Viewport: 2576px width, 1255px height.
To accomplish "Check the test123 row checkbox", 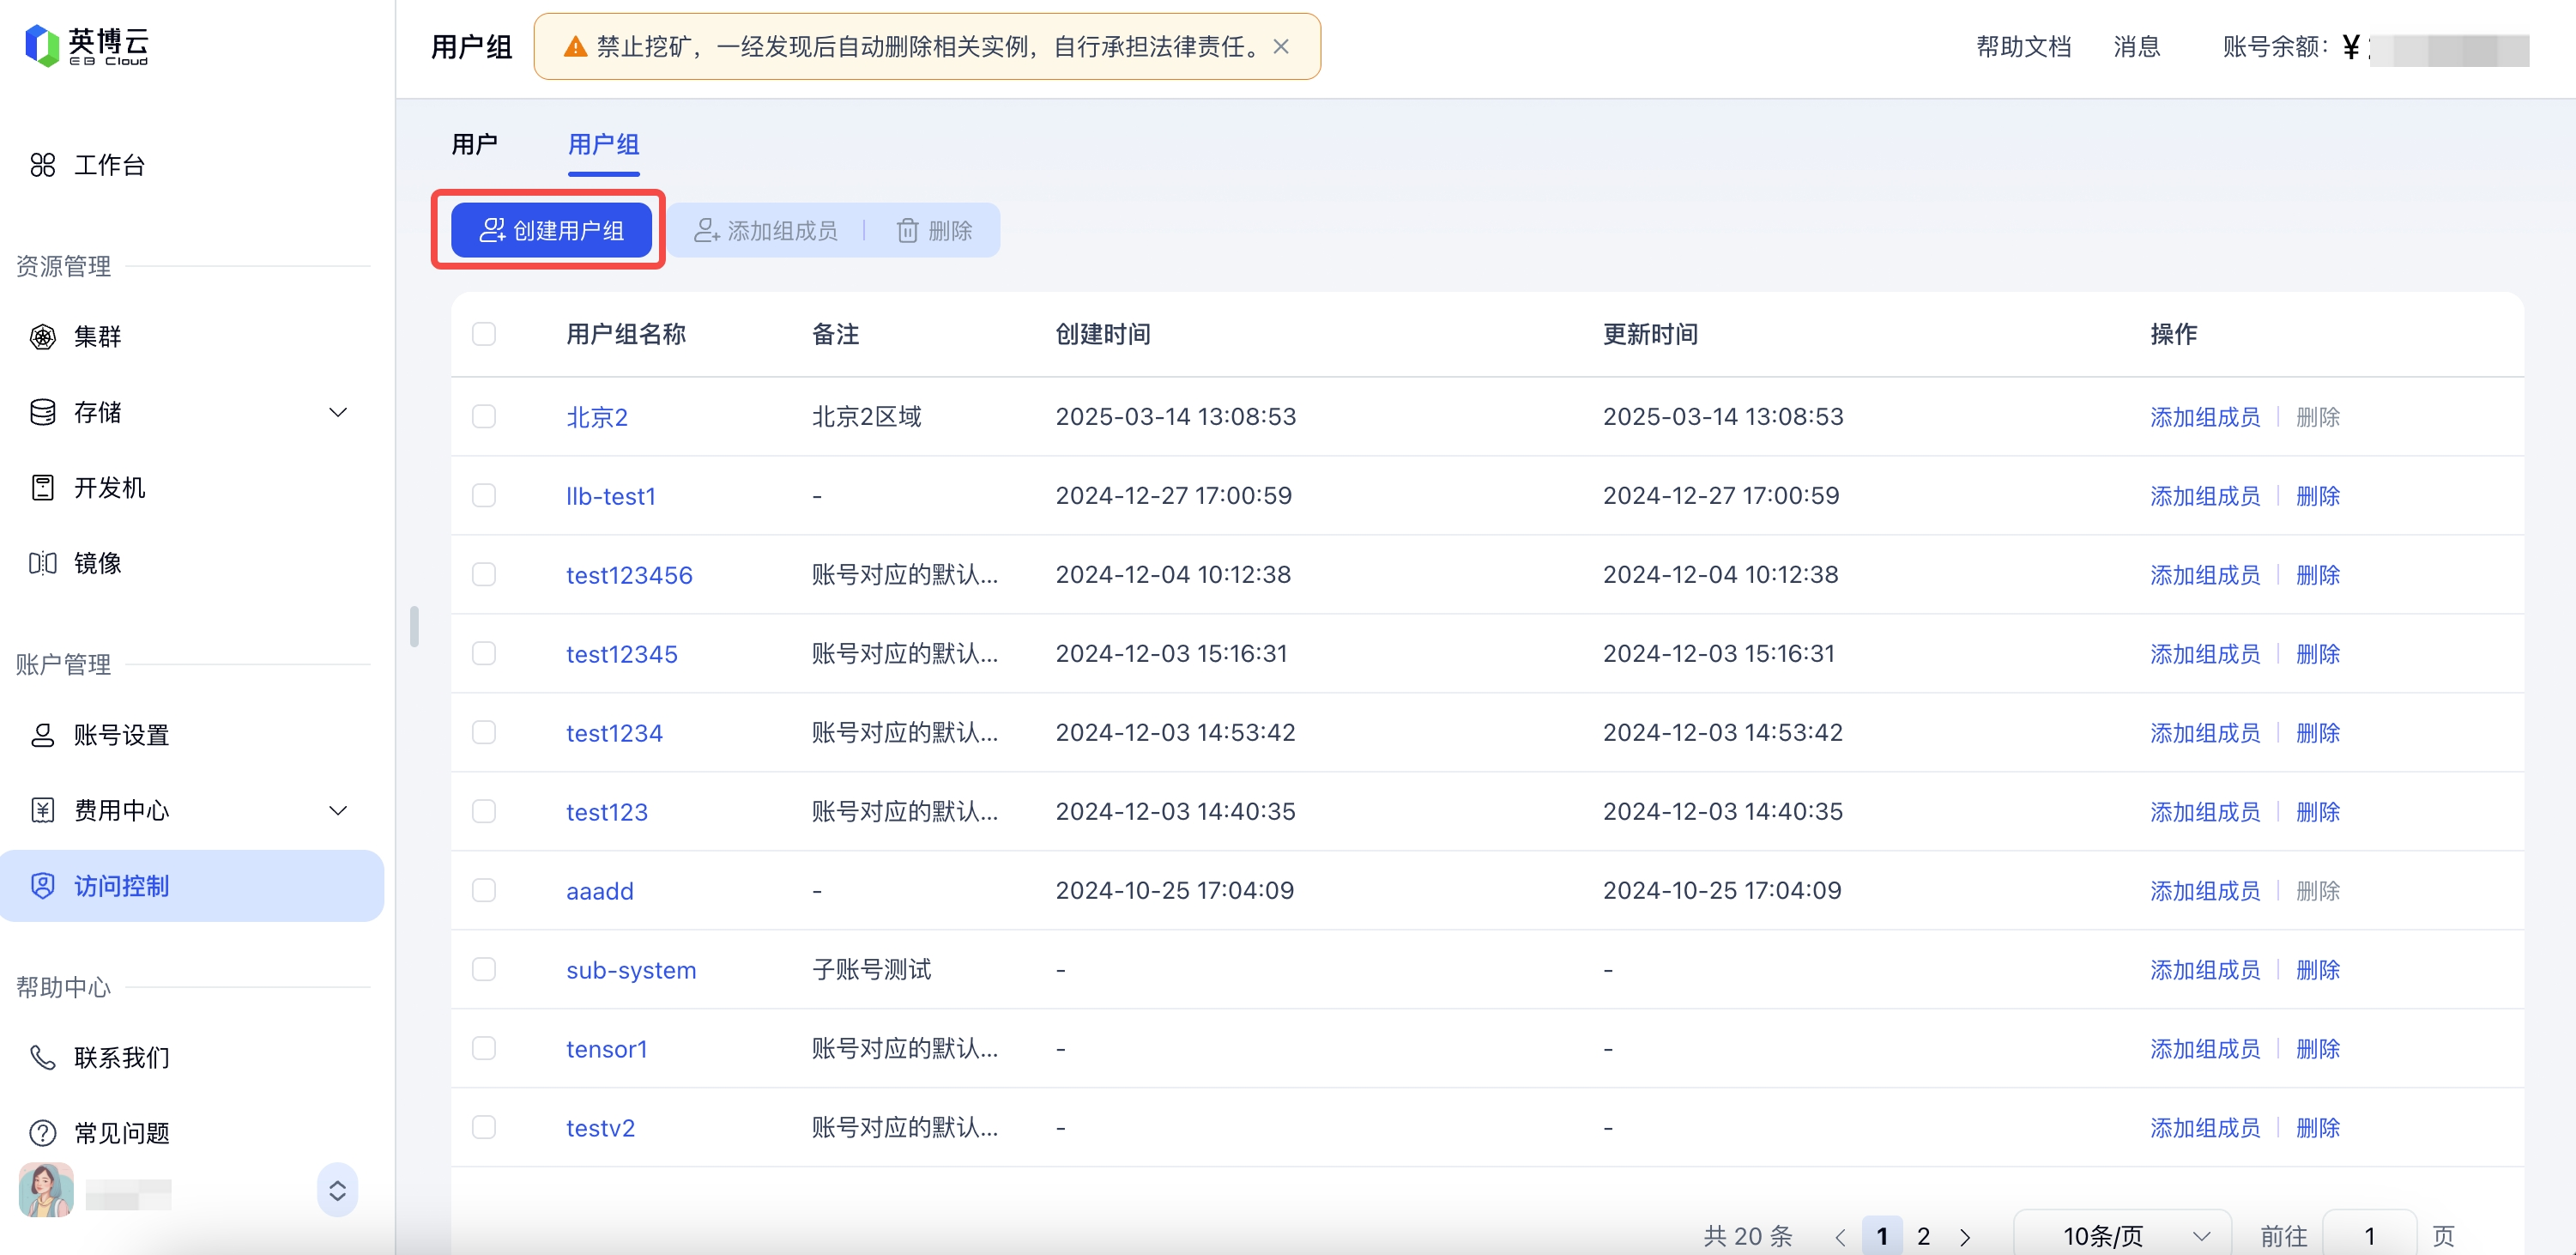I will 484,811.
